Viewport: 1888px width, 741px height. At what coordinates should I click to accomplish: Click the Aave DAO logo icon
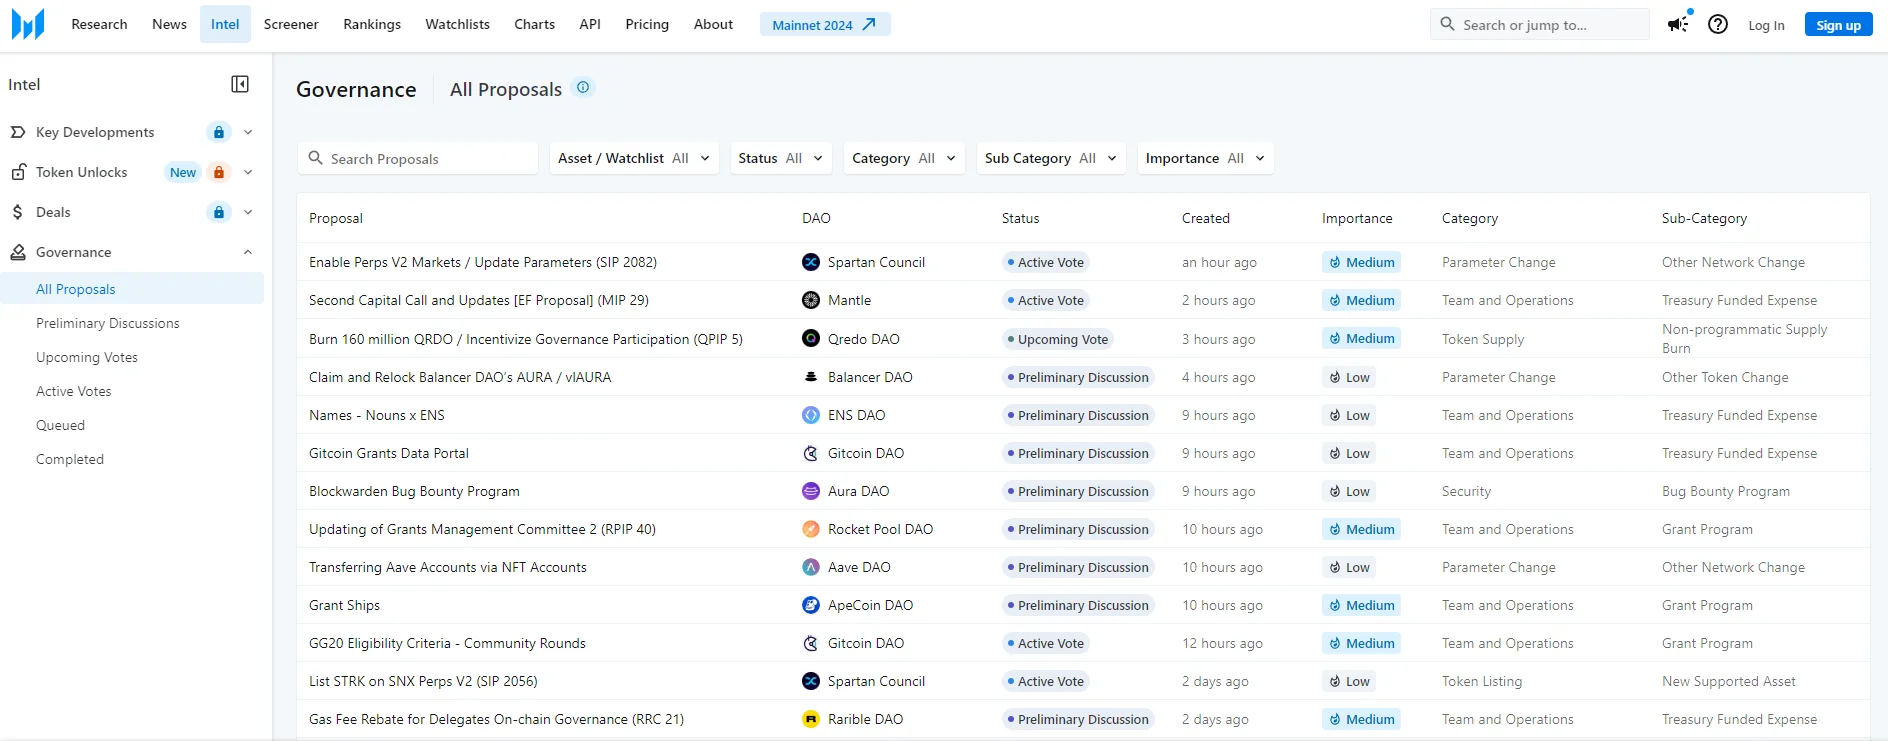[811, 567]
